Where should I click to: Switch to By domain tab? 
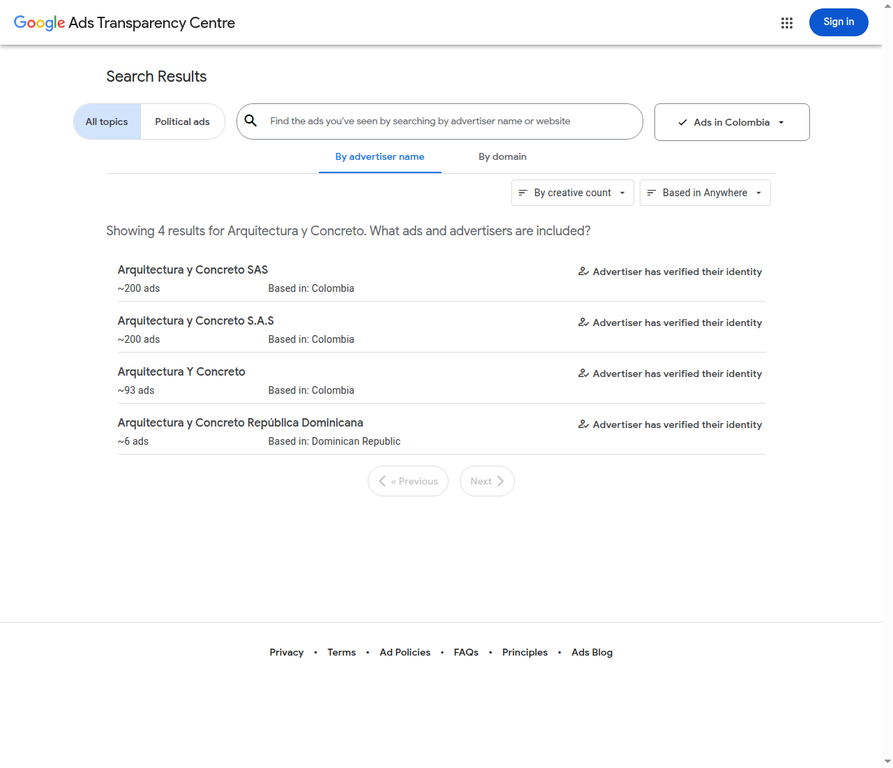(x=502, y=157)
